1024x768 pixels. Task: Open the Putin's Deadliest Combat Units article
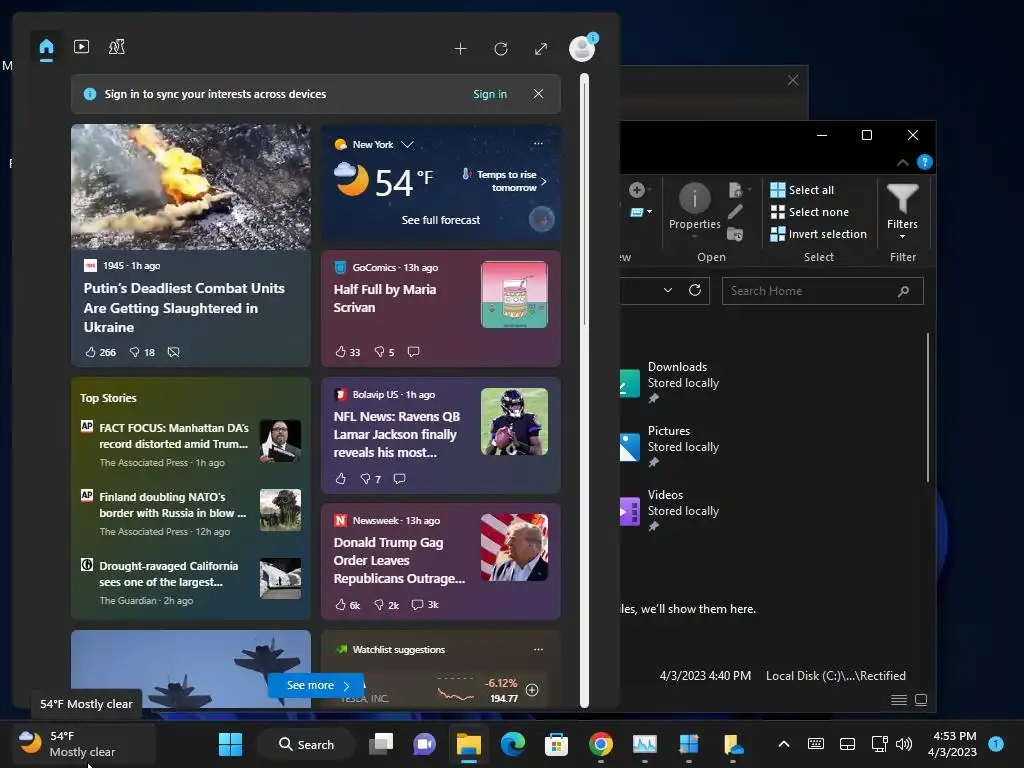[184, 308]
